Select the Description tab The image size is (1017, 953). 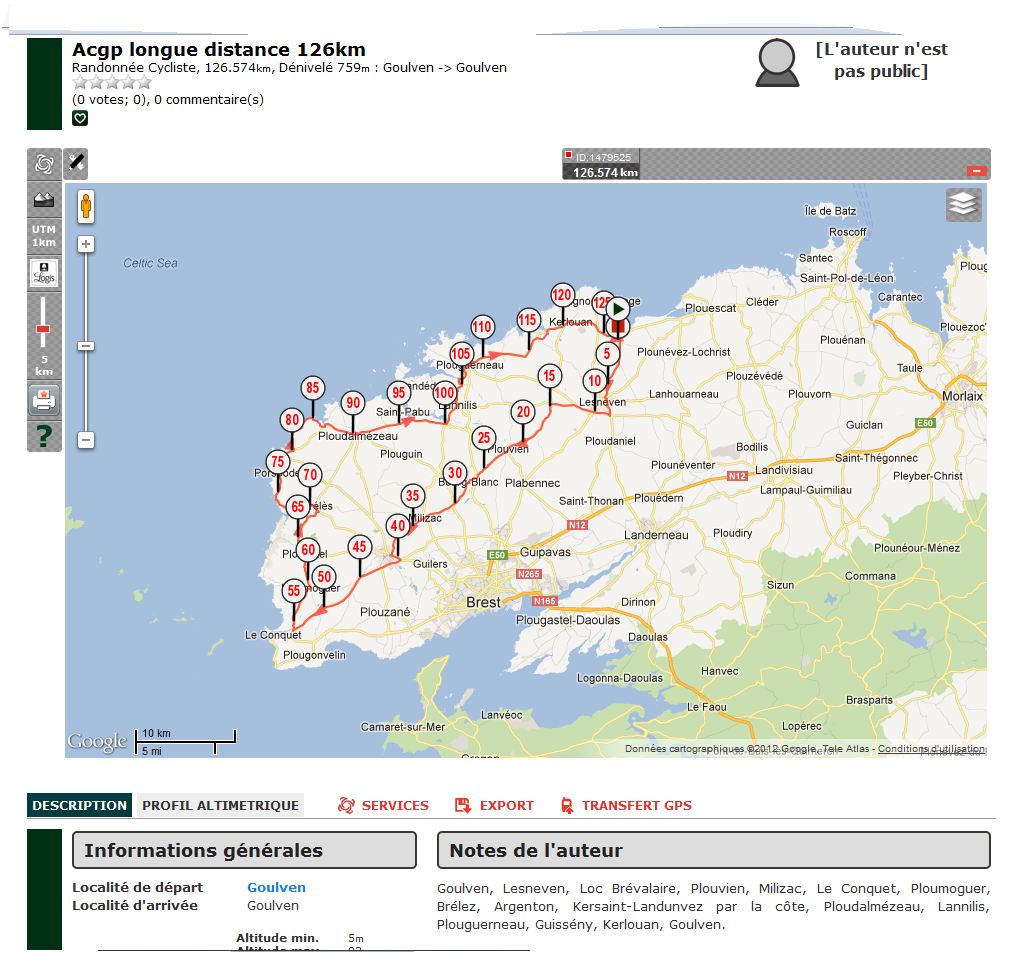click(x=79, y=805)
